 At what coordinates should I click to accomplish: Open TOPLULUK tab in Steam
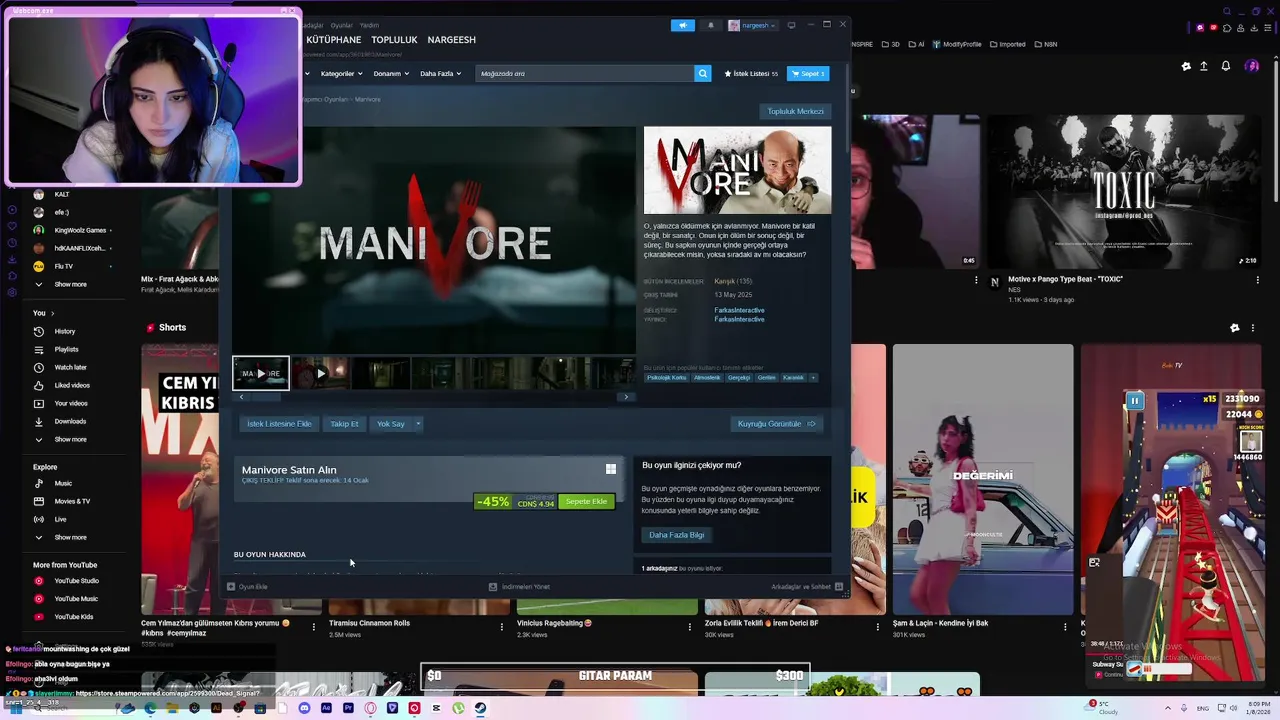pyautogui.click(x=394, y=40)
